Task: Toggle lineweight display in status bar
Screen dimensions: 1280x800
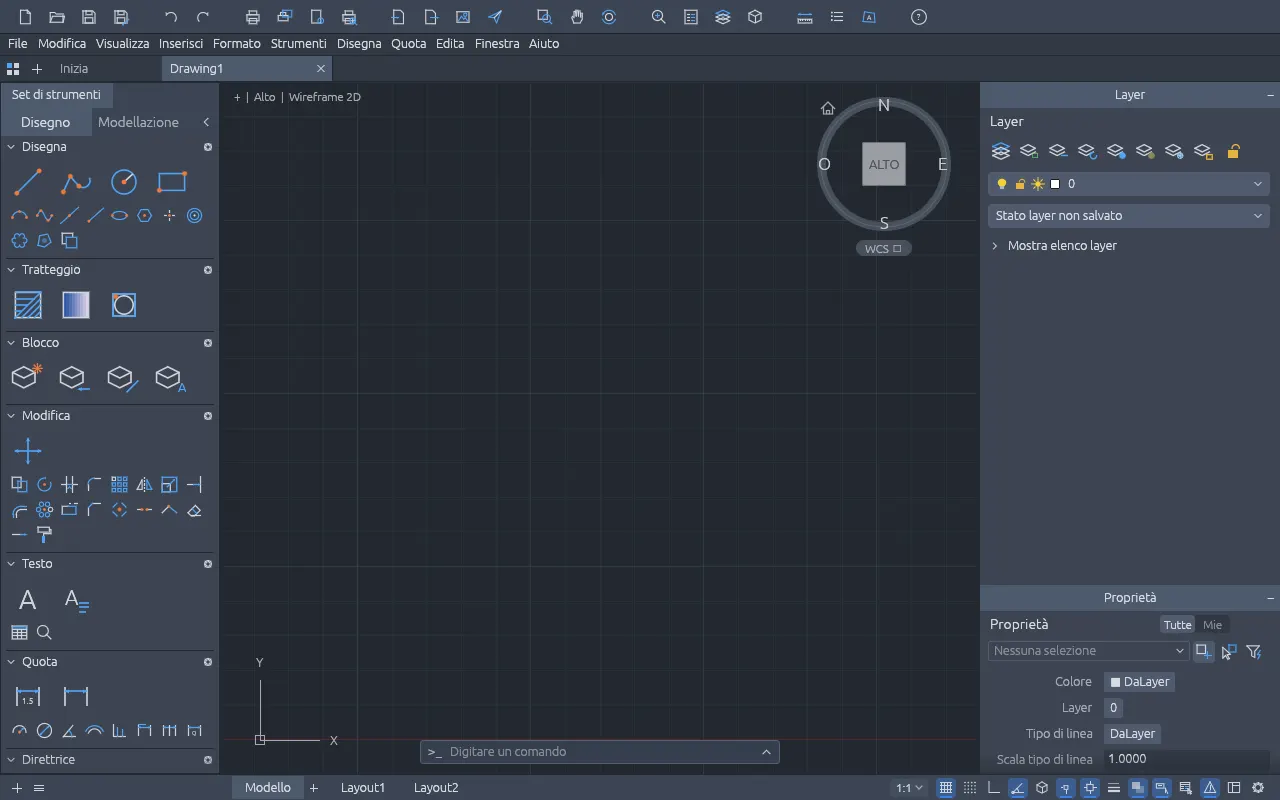Action: [1114, 788]
